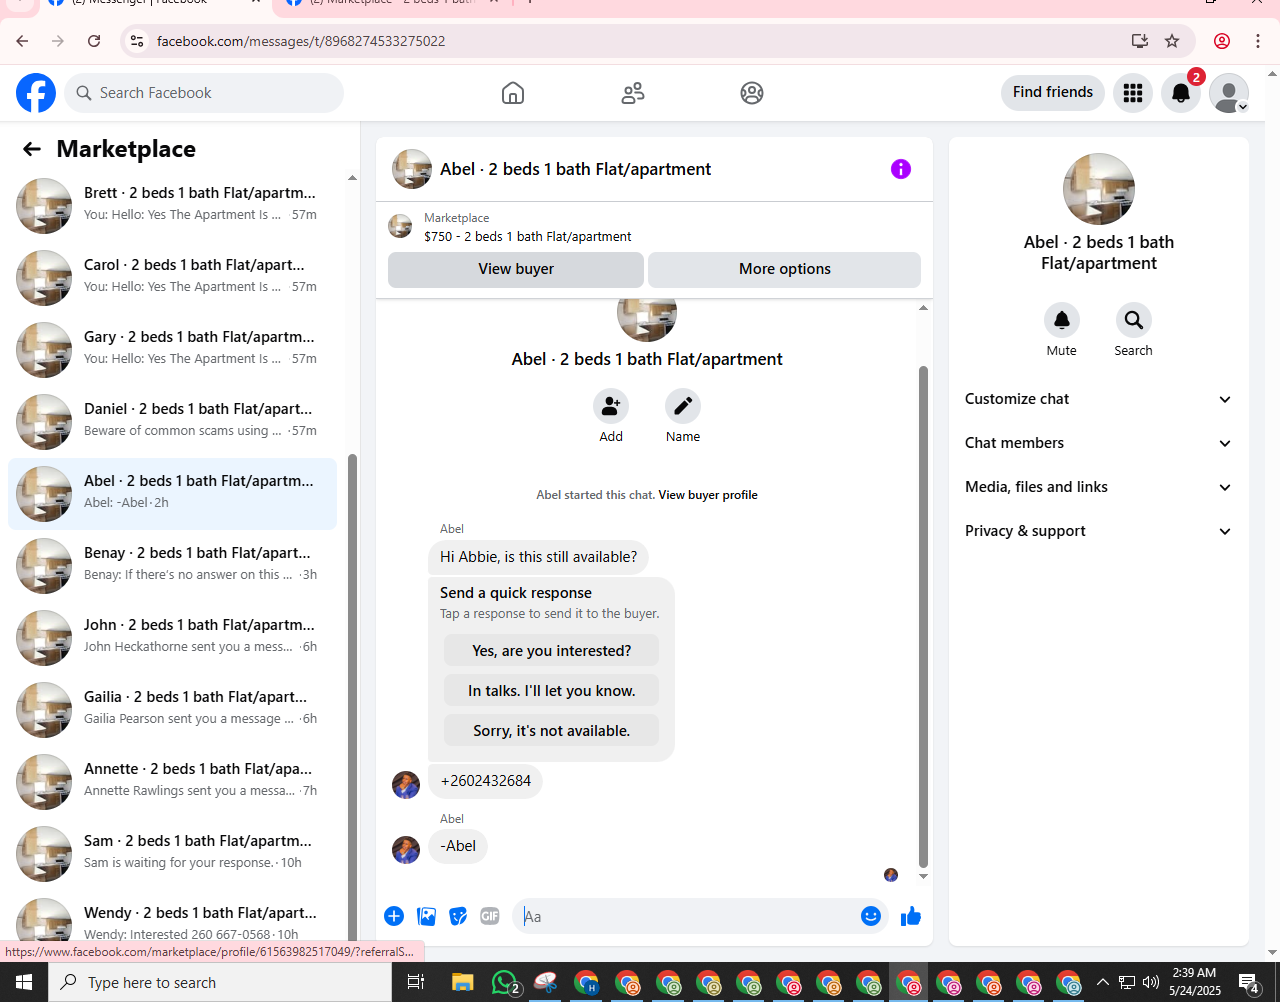The width and height of the screenshot is (1280, 1002).
Task: Open WhatsApp from the taskbar
Action: coord(506,982)
